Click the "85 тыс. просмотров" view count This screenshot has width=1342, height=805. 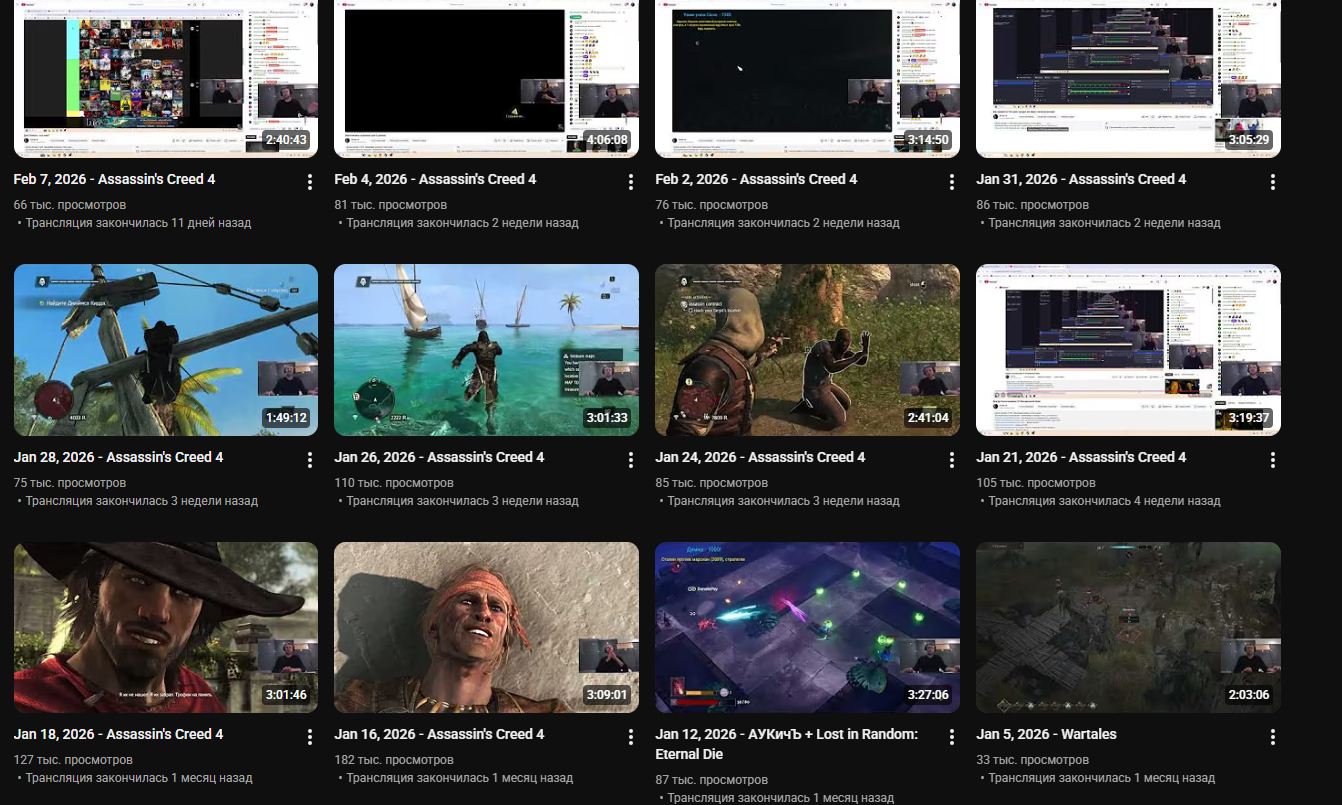(711, 483)
